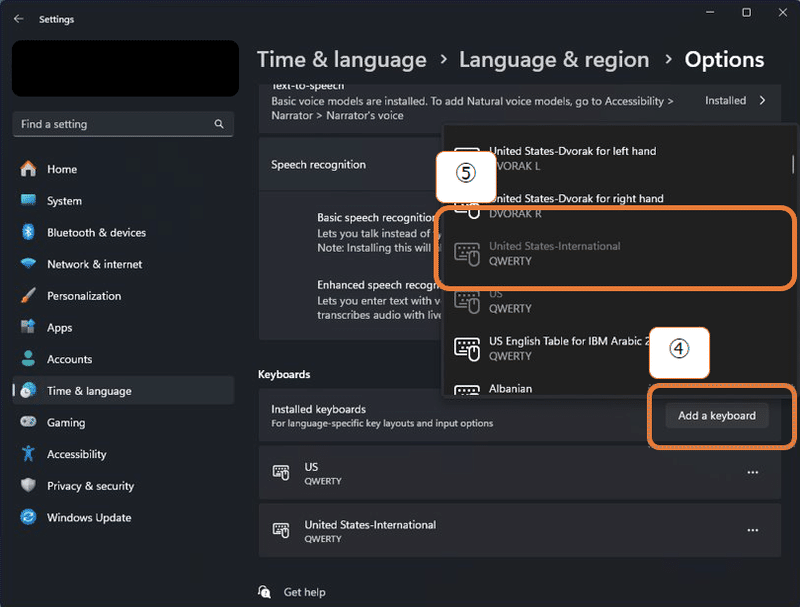
Task: Select Personalization in the sidebar
Action: click(123, 295)
